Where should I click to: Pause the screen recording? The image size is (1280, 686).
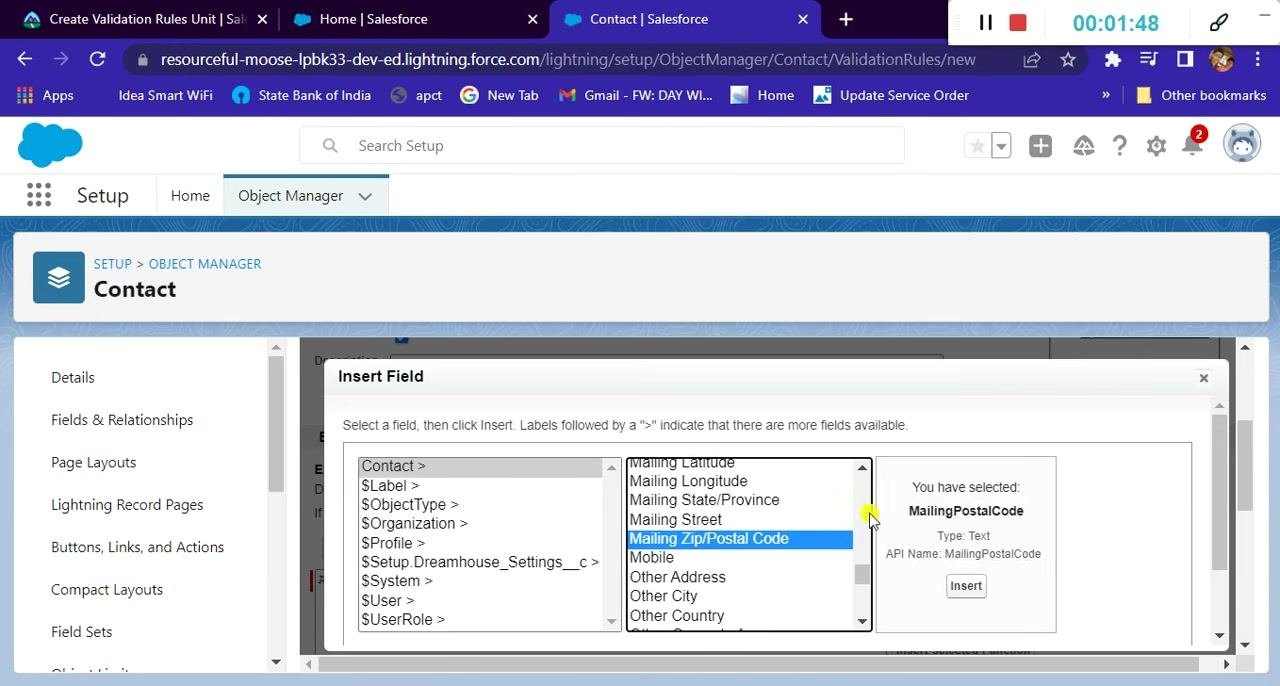(985, 22)
